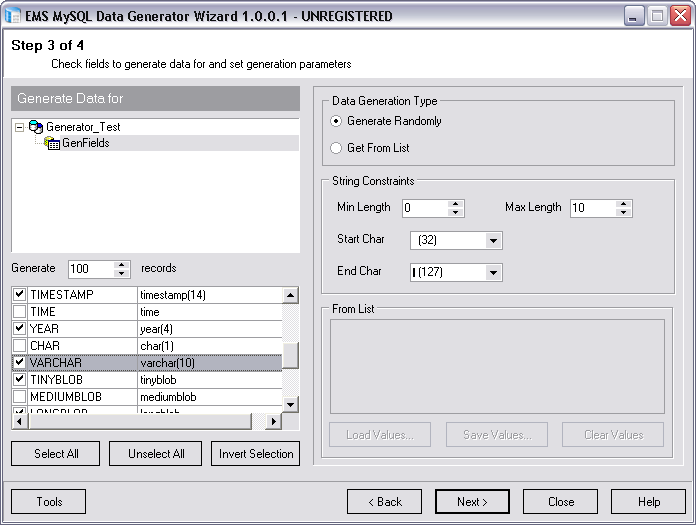Decrease Min Length with down arrow

(x=455, y=212)
